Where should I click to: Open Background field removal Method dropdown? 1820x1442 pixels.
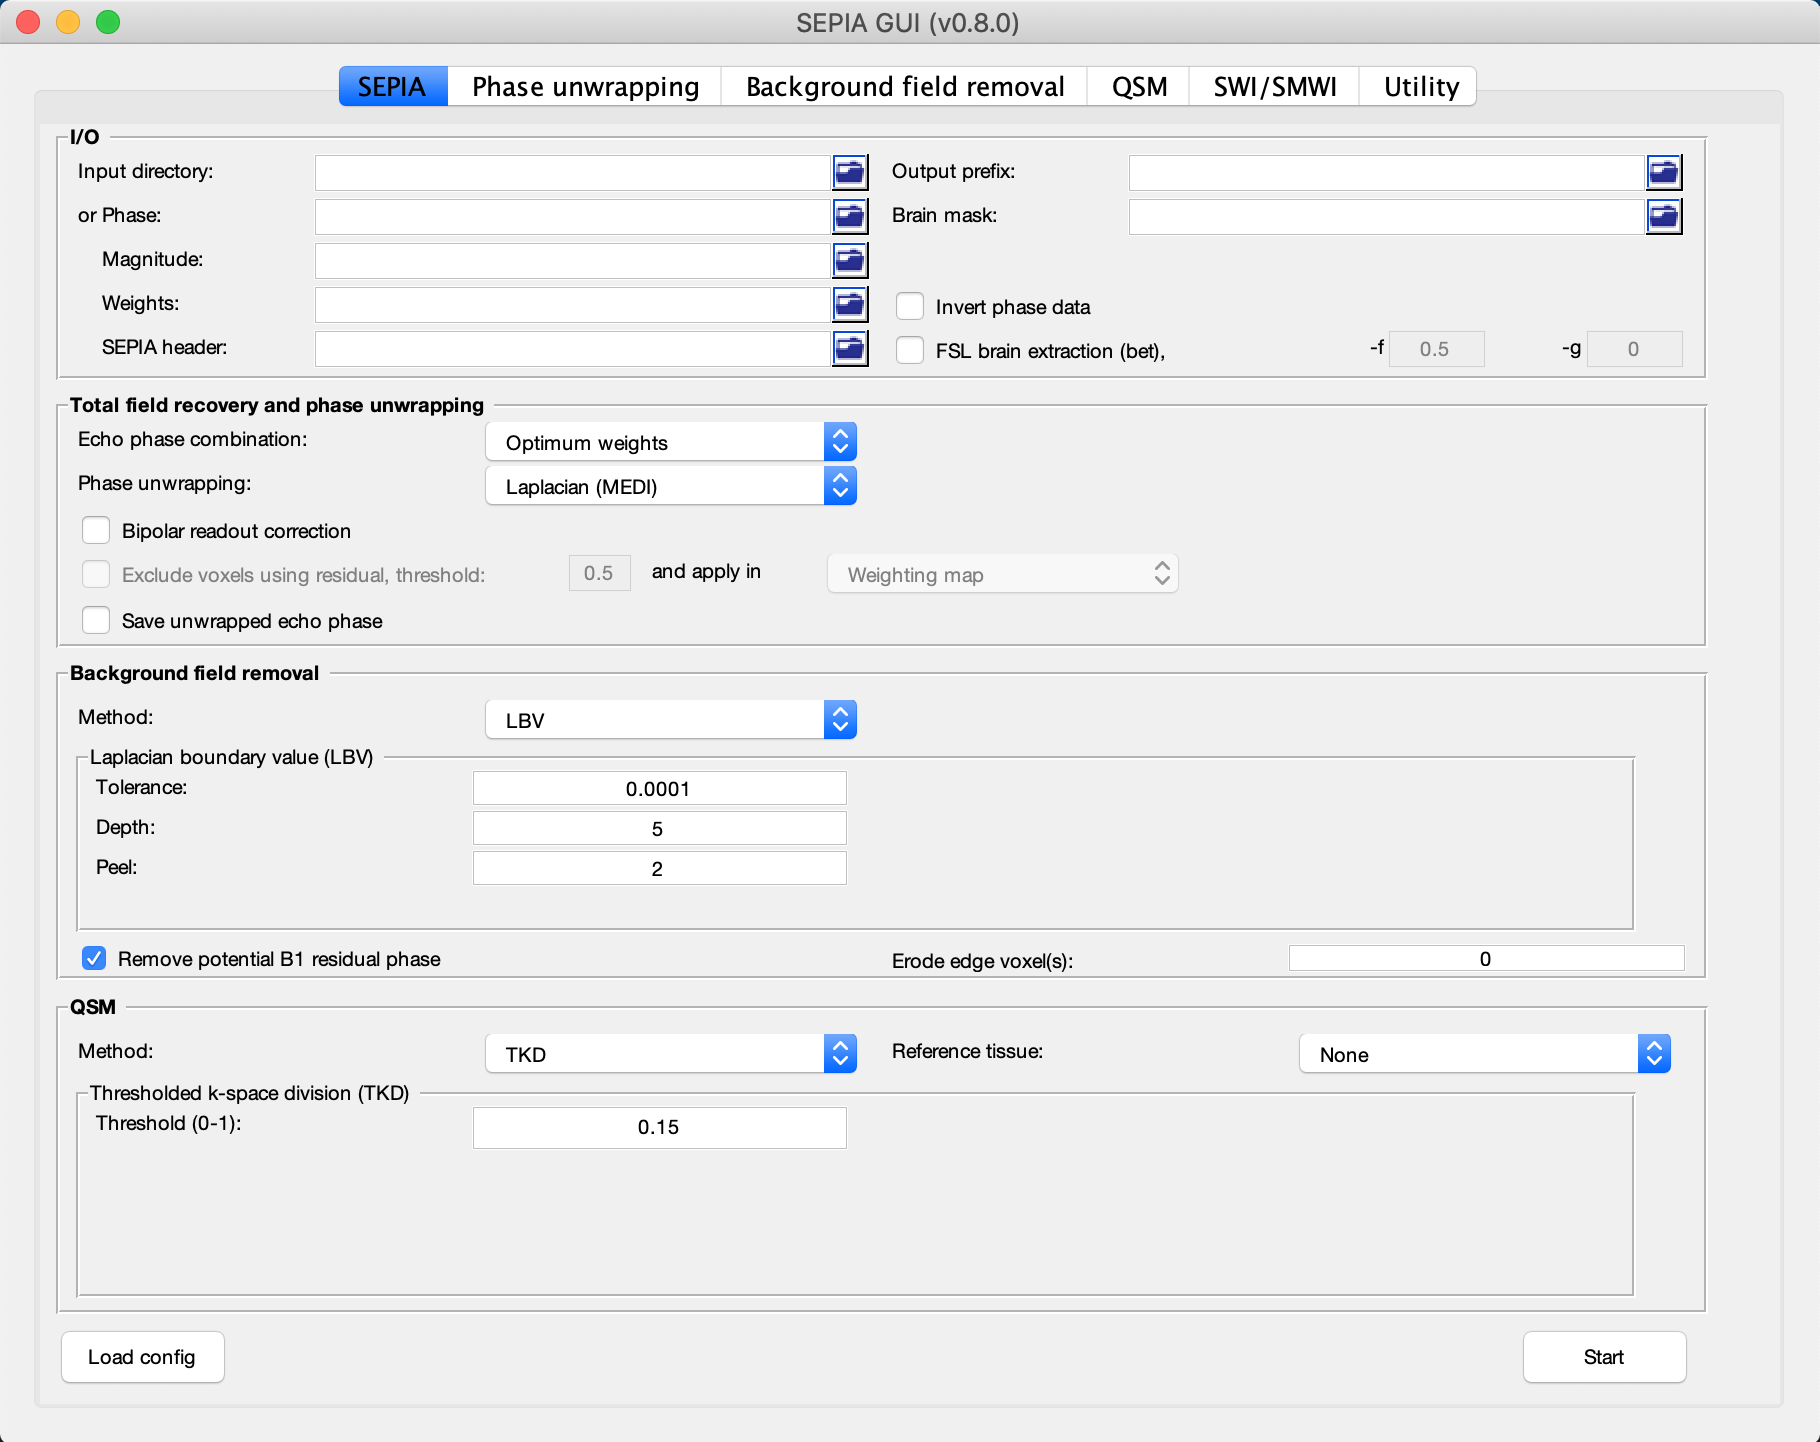[x=671, y=720]
